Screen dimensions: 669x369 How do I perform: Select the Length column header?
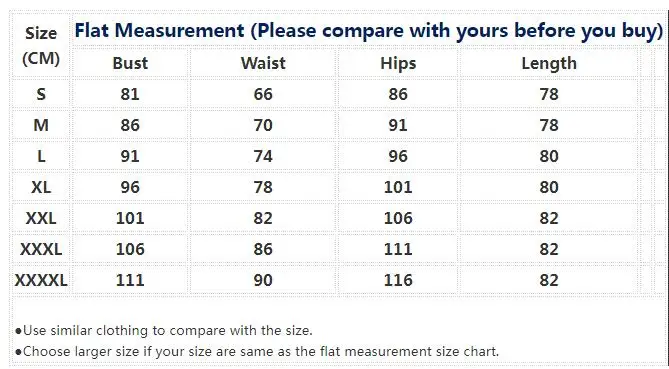point(549,63)
